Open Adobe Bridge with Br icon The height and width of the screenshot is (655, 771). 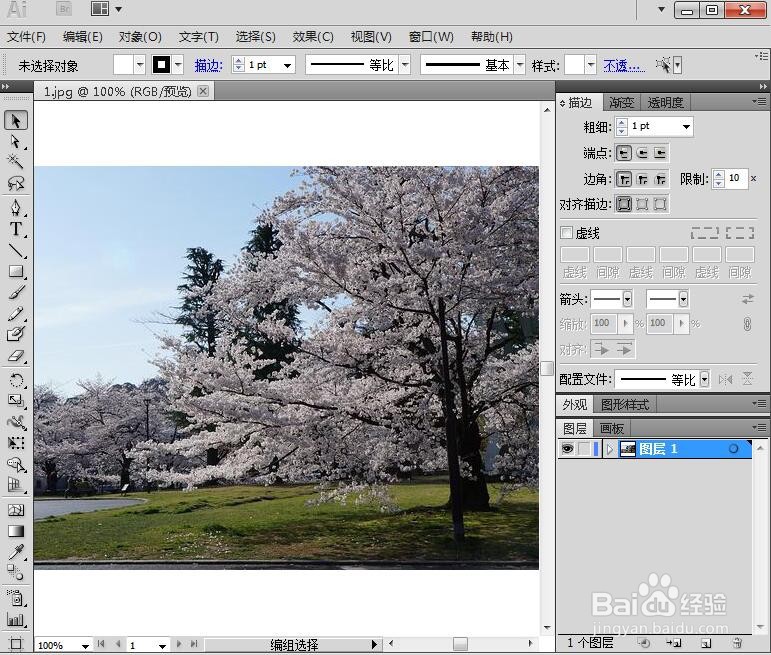pos(64,9)
